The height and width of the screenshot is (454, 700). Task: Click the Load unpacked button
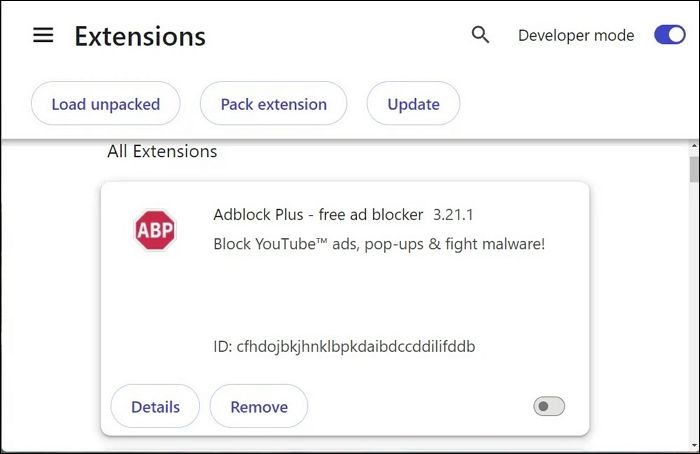coord(105,104)
